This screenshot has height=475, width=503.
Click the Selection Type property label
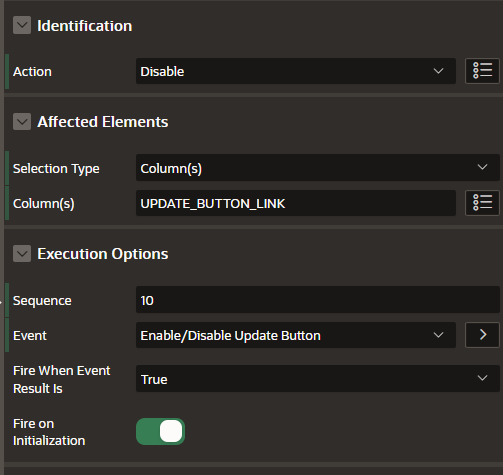(x=56, y=168)
